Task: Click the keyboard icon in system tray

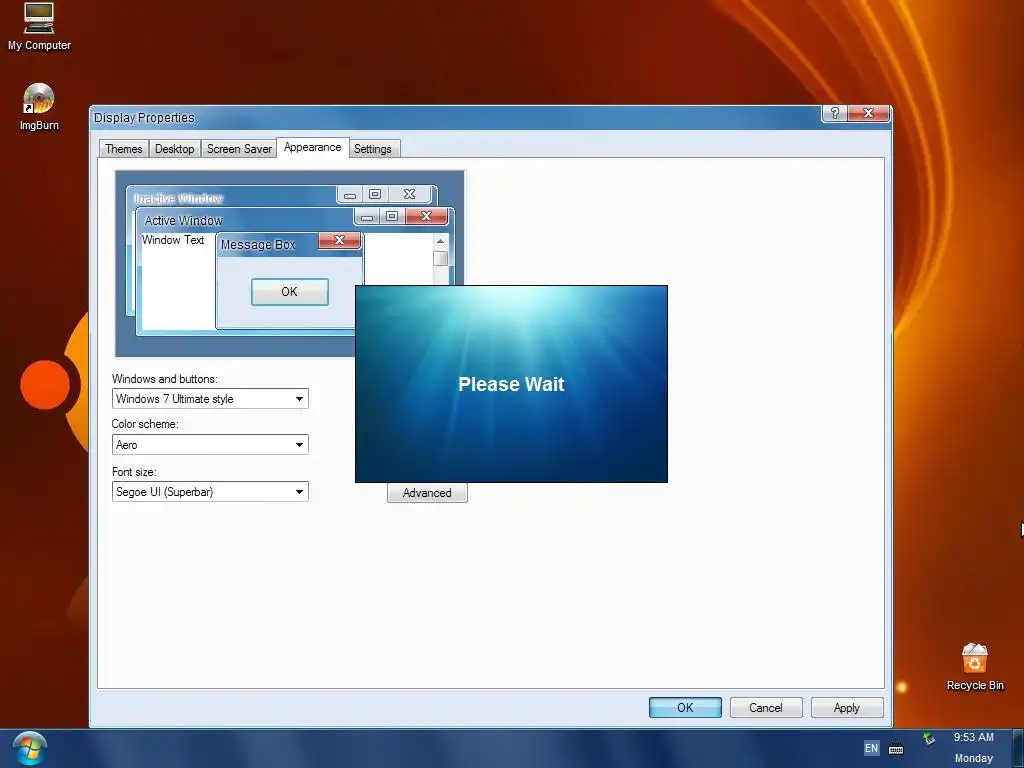Action: [896, 749]
